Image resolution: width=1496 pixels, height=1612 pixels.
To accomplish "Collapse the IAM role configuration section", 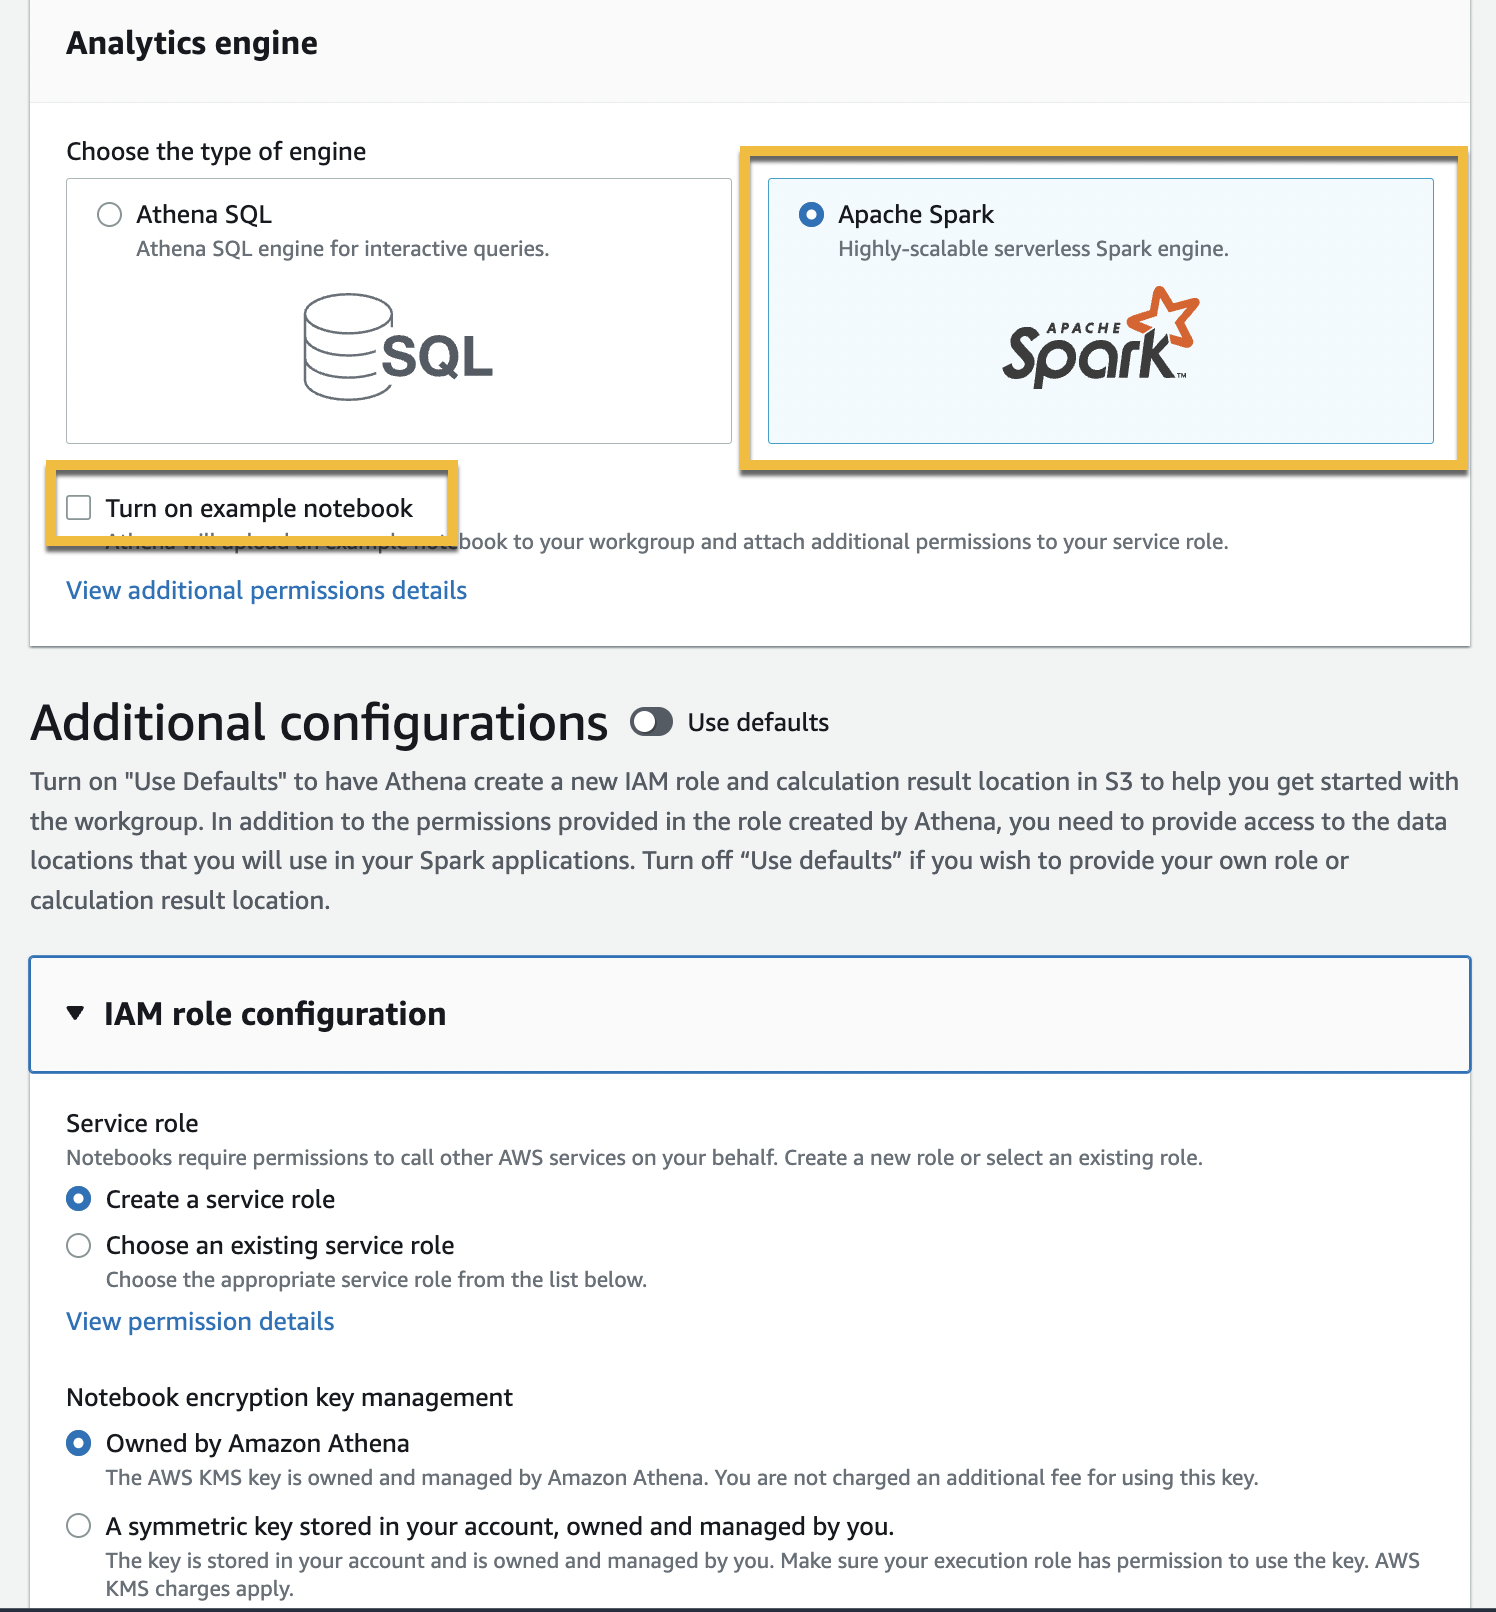I will click(275, 1014).
